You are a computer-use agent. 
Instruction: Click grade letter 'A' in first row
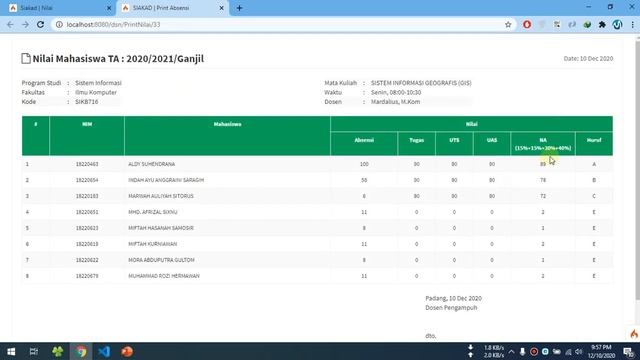594,164
